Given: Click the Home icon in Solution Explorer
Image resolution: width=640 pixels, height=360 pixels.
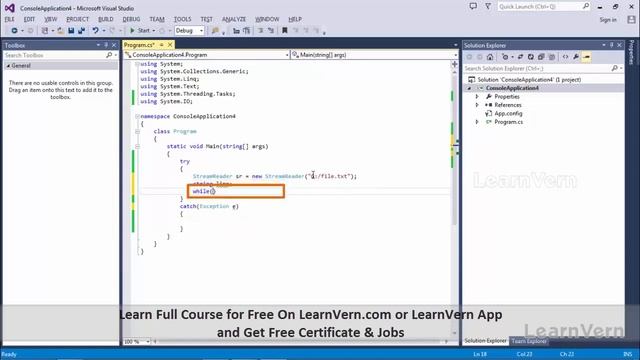Looking at the screenshot, I should click(x=490, y=57).
